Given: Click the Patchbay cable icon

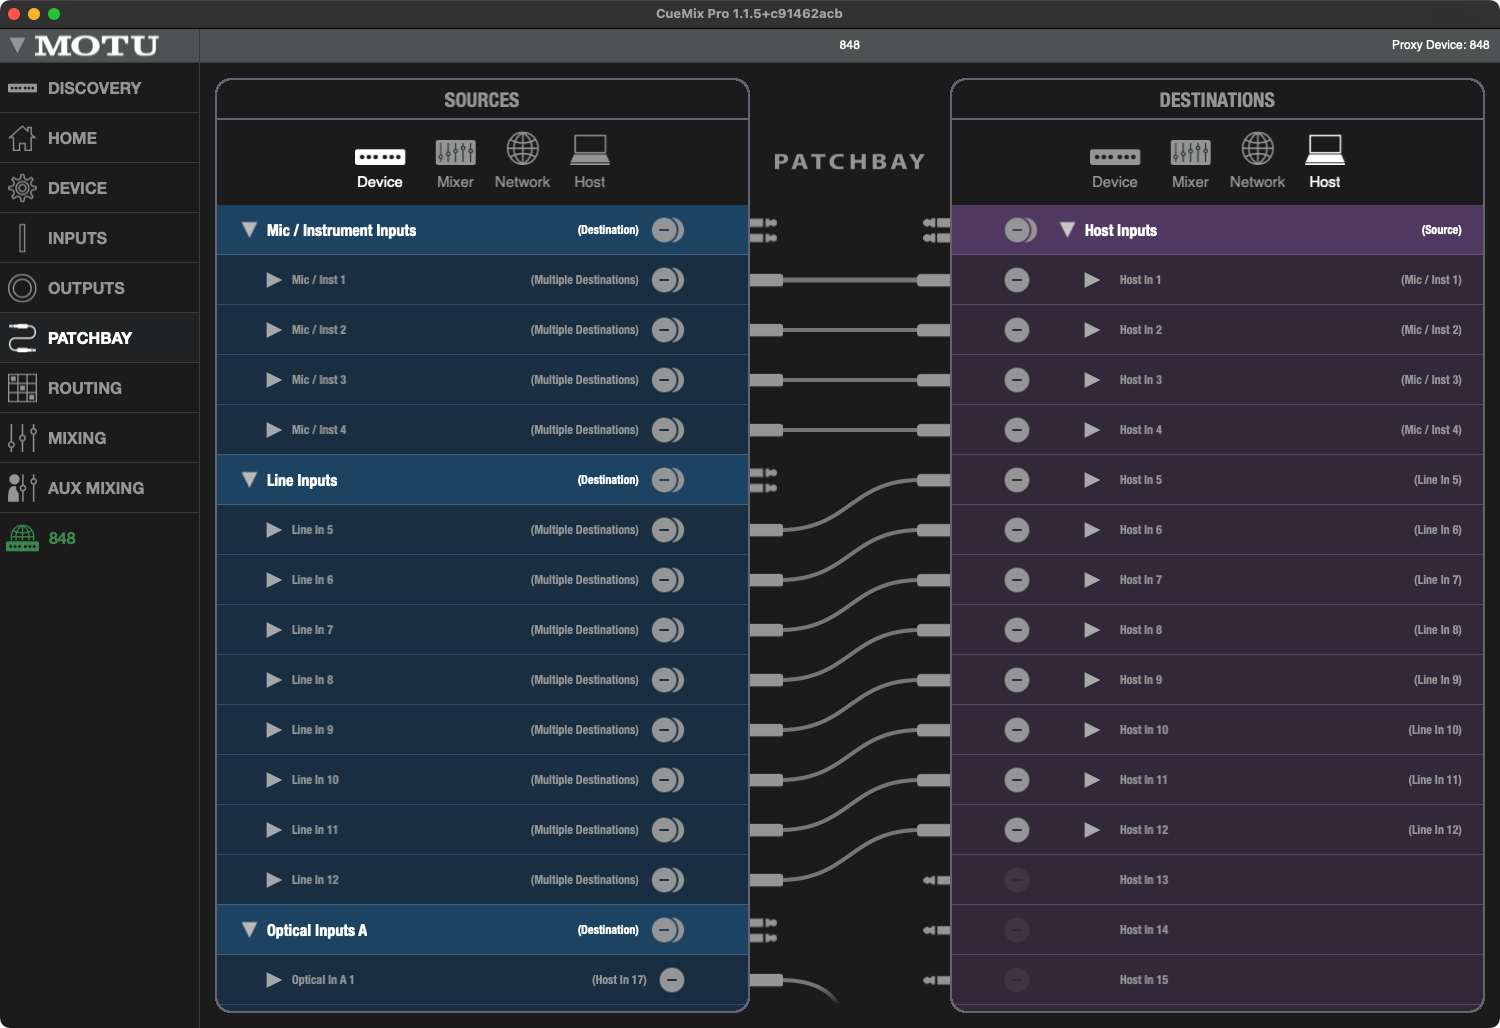Looking at the screenshot, I should [x=22, y=338].
